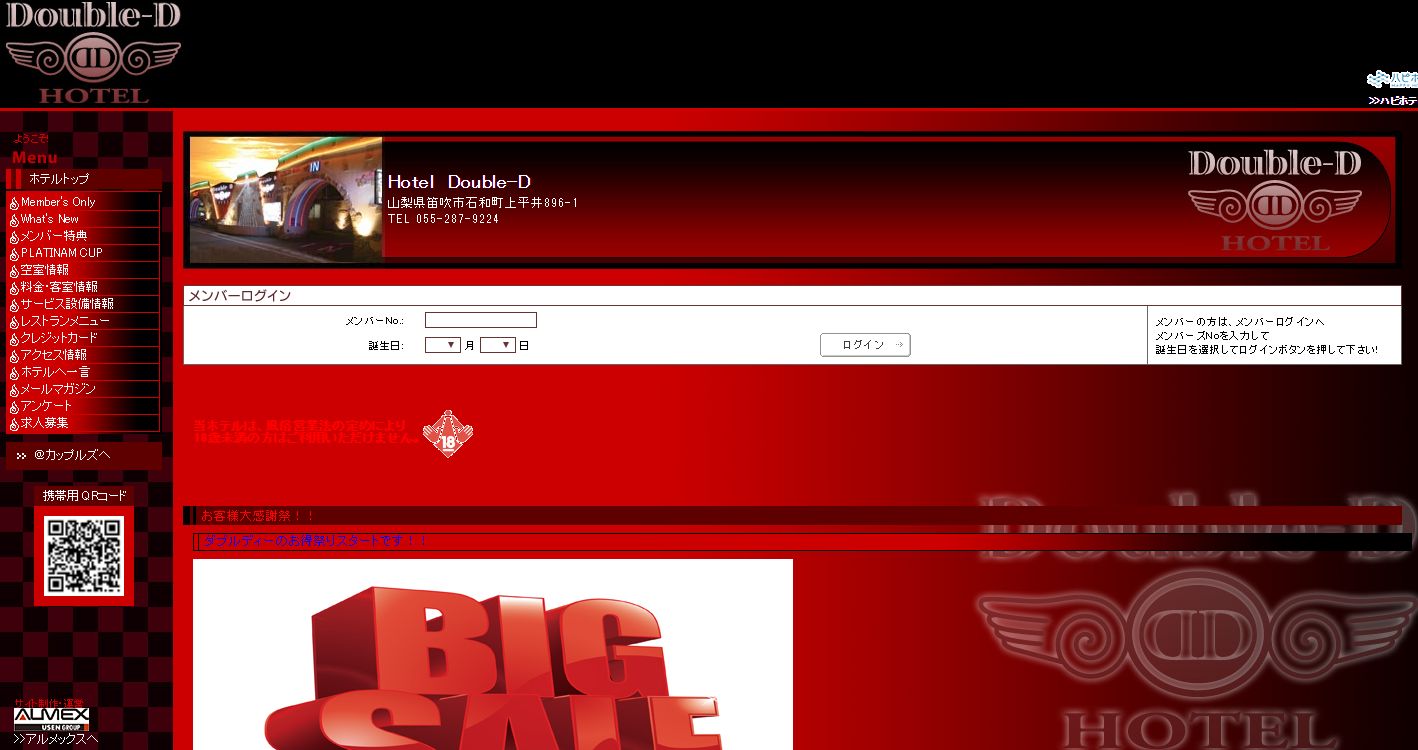This screenshot has height=750, width=1418.
Task: Open the birthday month (月) dropdown
Action: (x=443, y=345)
